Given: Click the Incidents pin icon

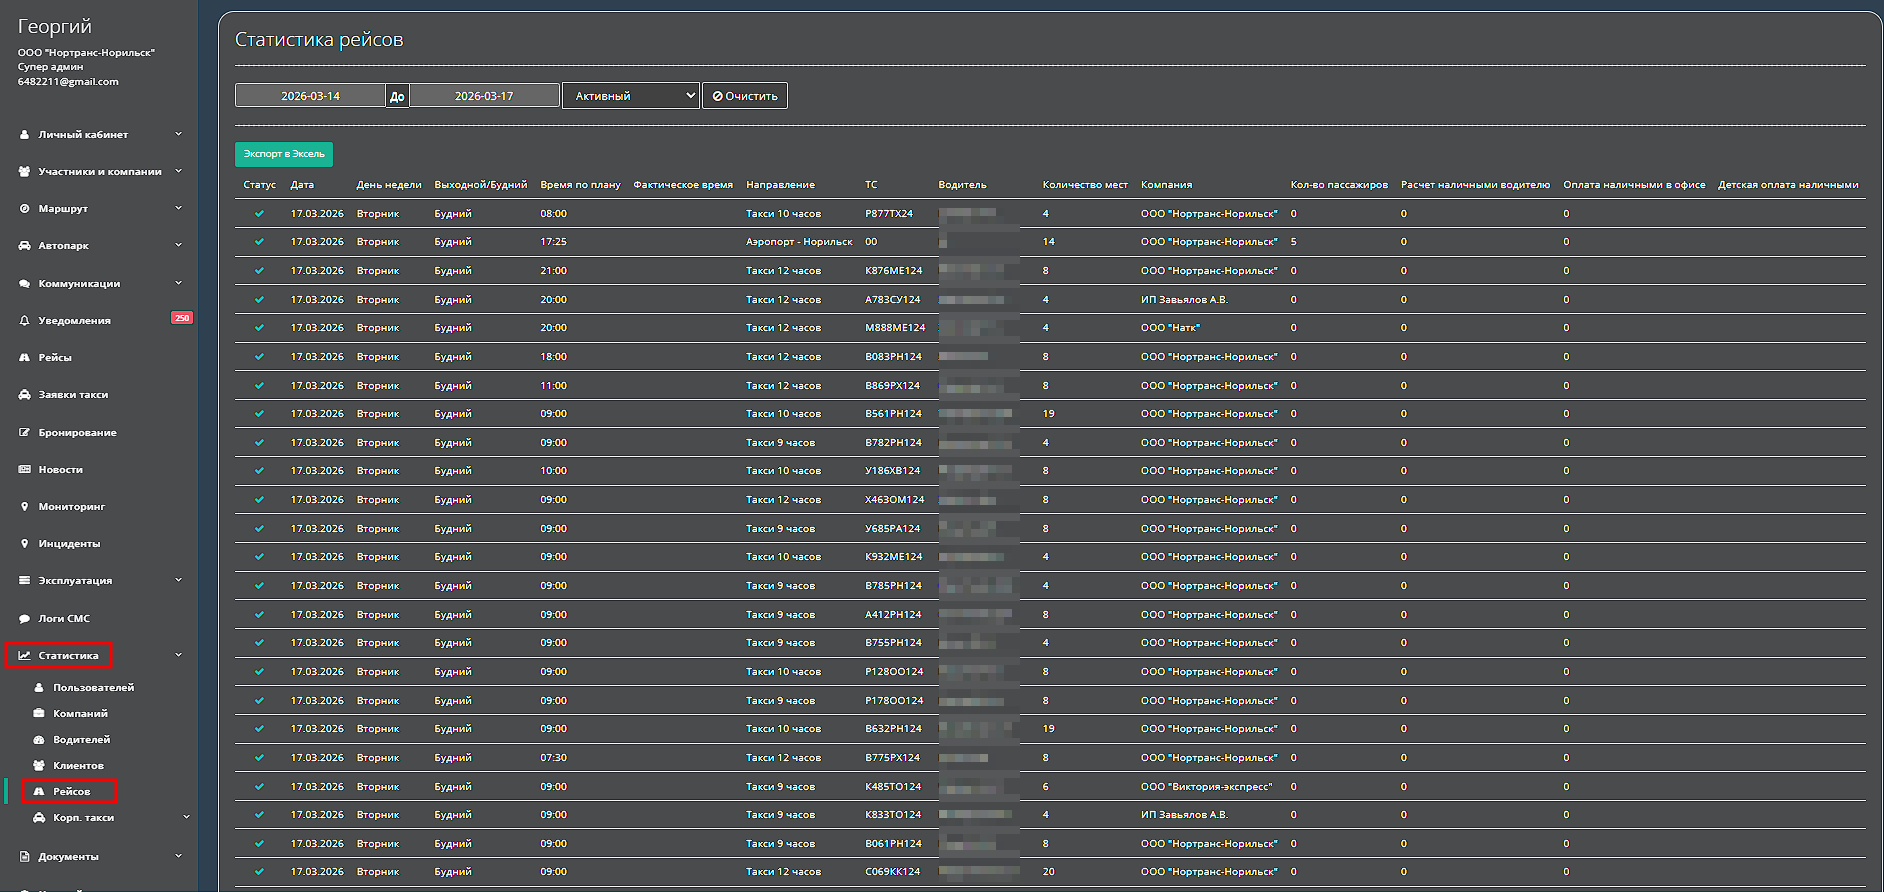Looking at the screenshot, I should 24,544.
